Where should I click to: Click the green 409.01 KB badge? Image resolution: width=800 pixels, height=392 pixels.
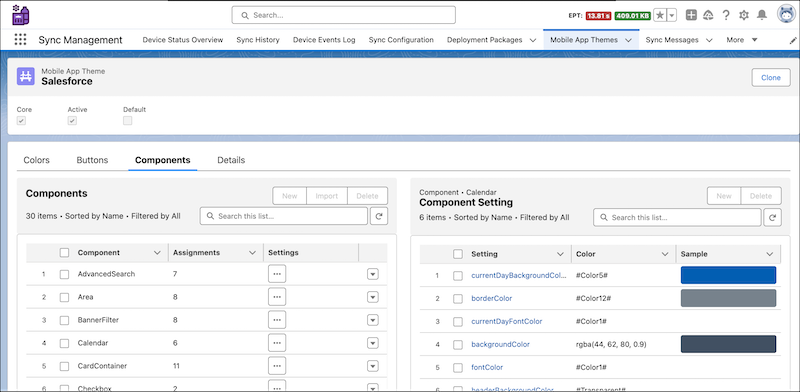click(x=633, y=16)
